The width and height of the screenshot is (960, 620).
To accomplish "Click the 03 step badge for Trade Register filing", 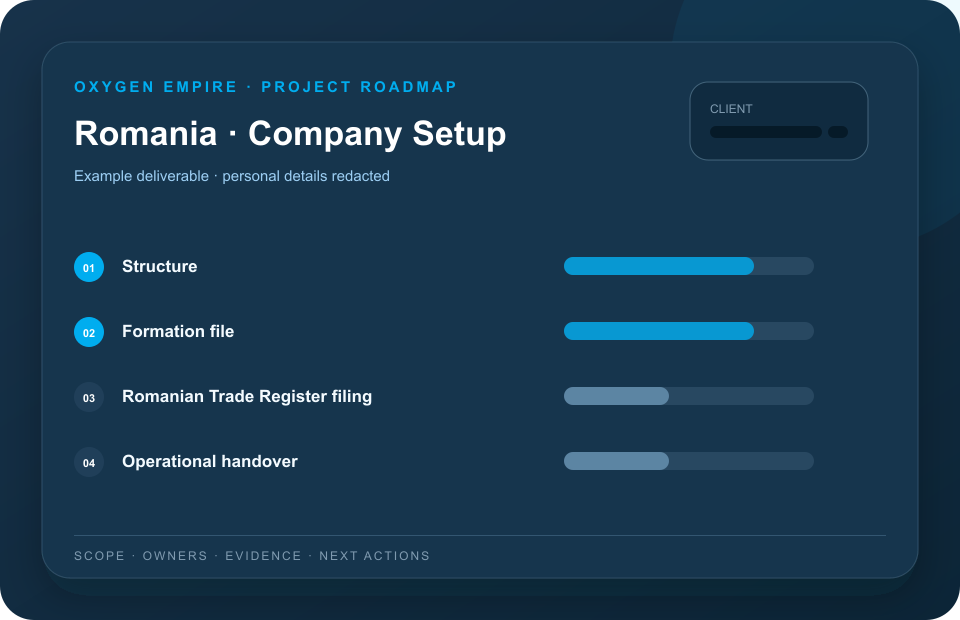I will 89,397.
